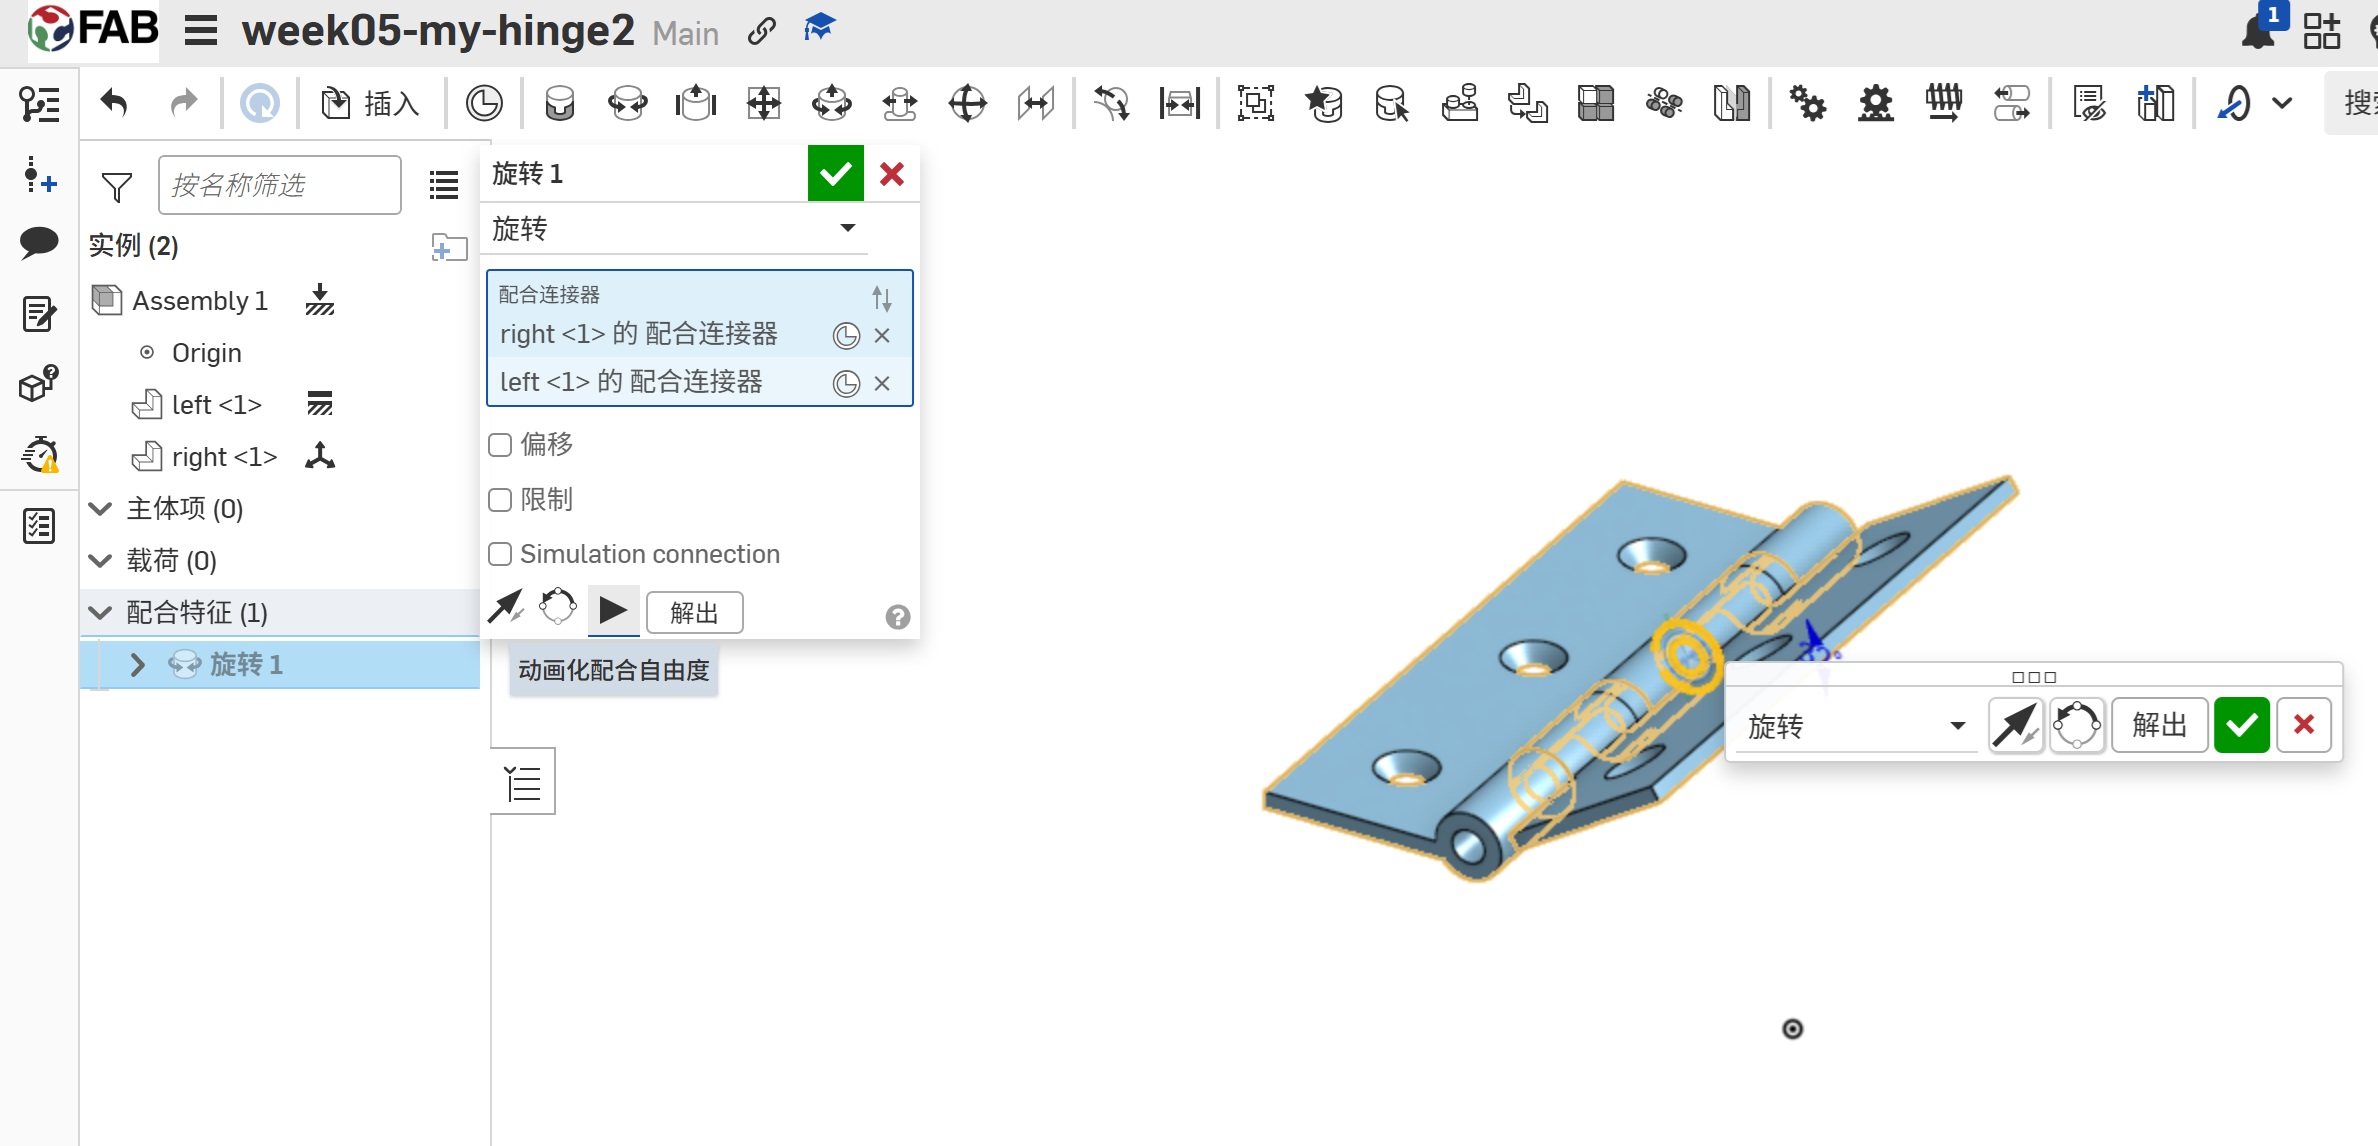Expand the 旋转 1 tree item
This screenshot has height=1146, width=2378.
tap(138, 664)
